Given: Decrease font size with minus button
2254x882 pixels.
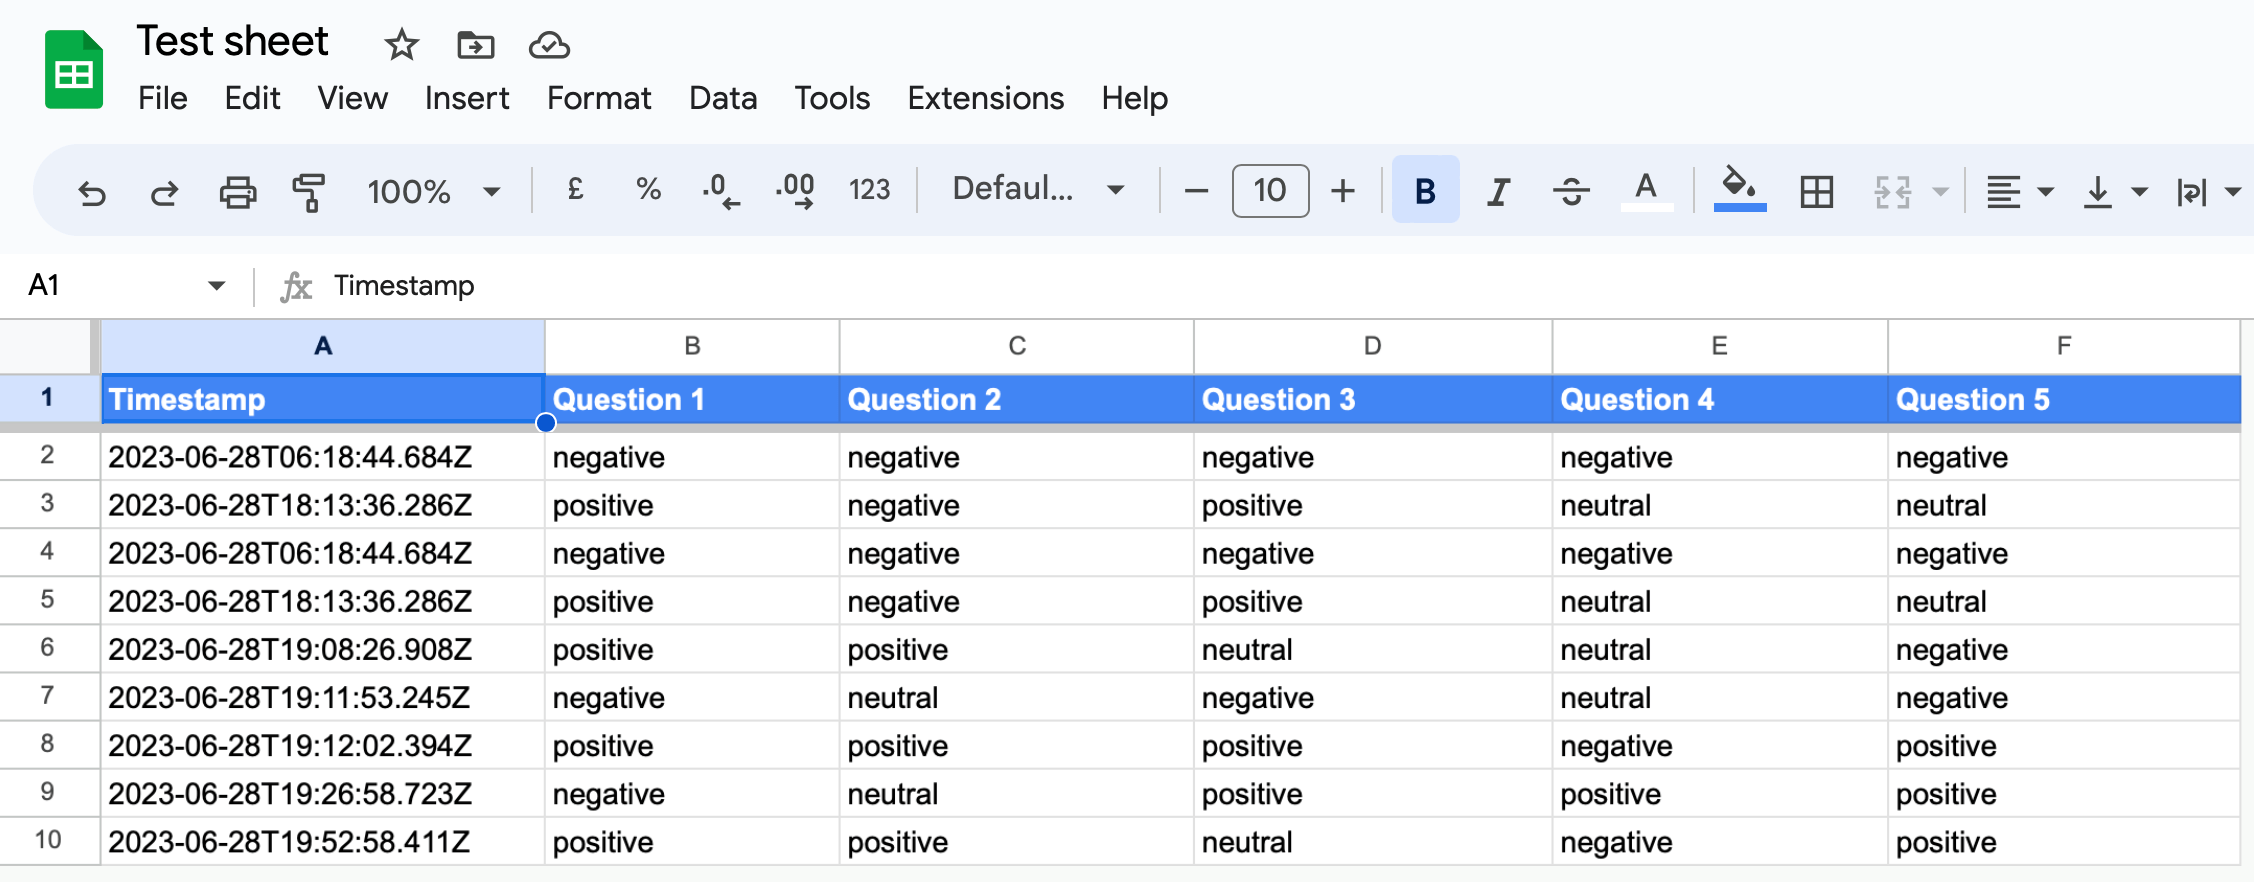Looking at the screenshot, I should point(1196,190).
